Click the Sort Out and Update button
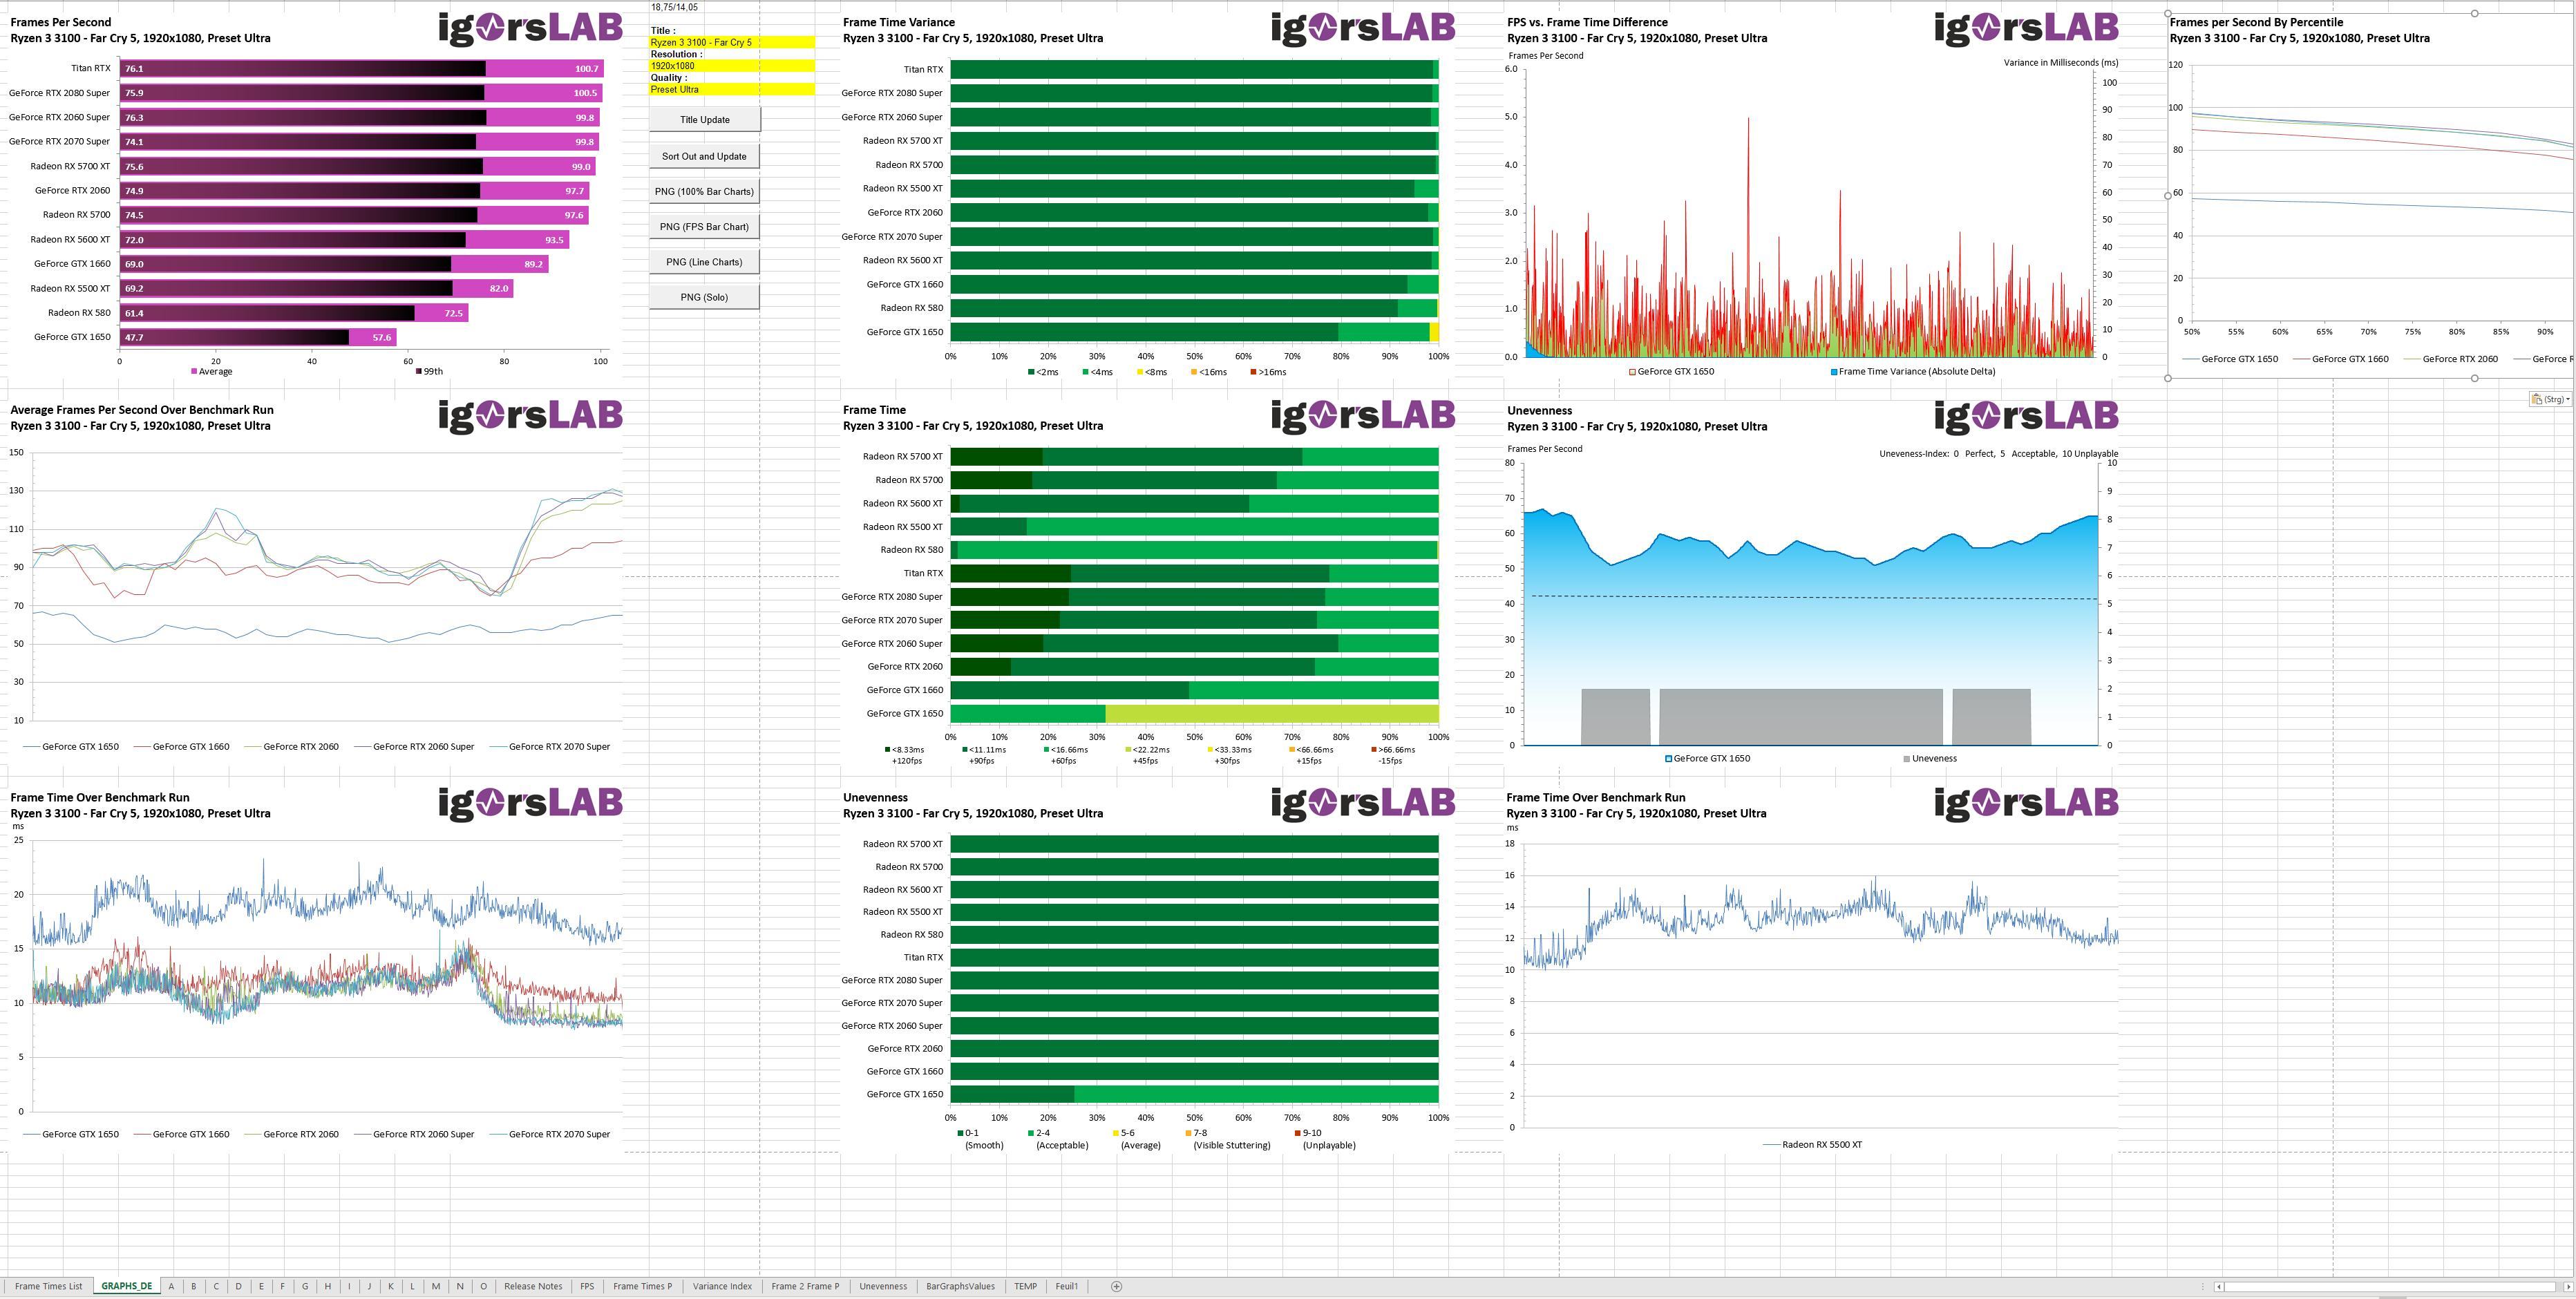This screenshot has height=1299, width=2576. click(x=704, y=156)
